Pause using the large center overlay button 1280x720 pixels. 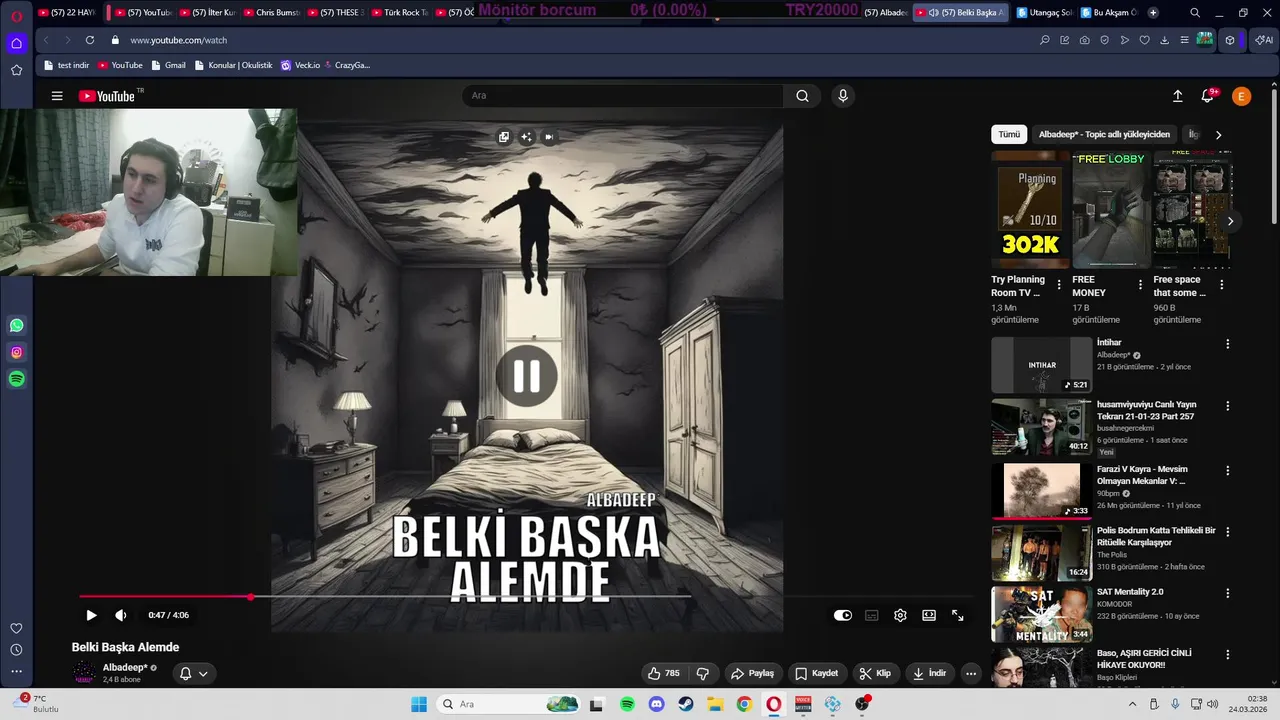[527, 376]
